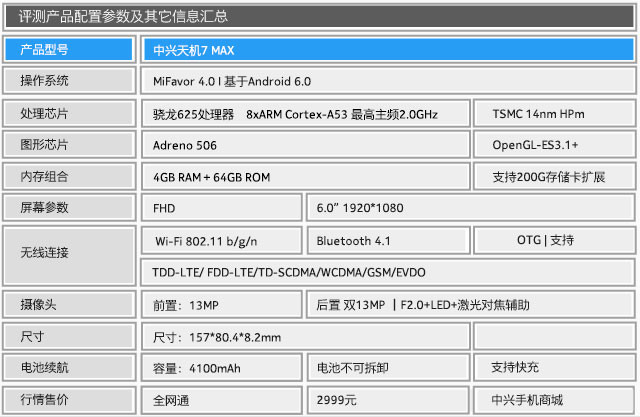
Task: Click the 4GB RAM + 64GB ROM cell
Action: tap(306, 177)
